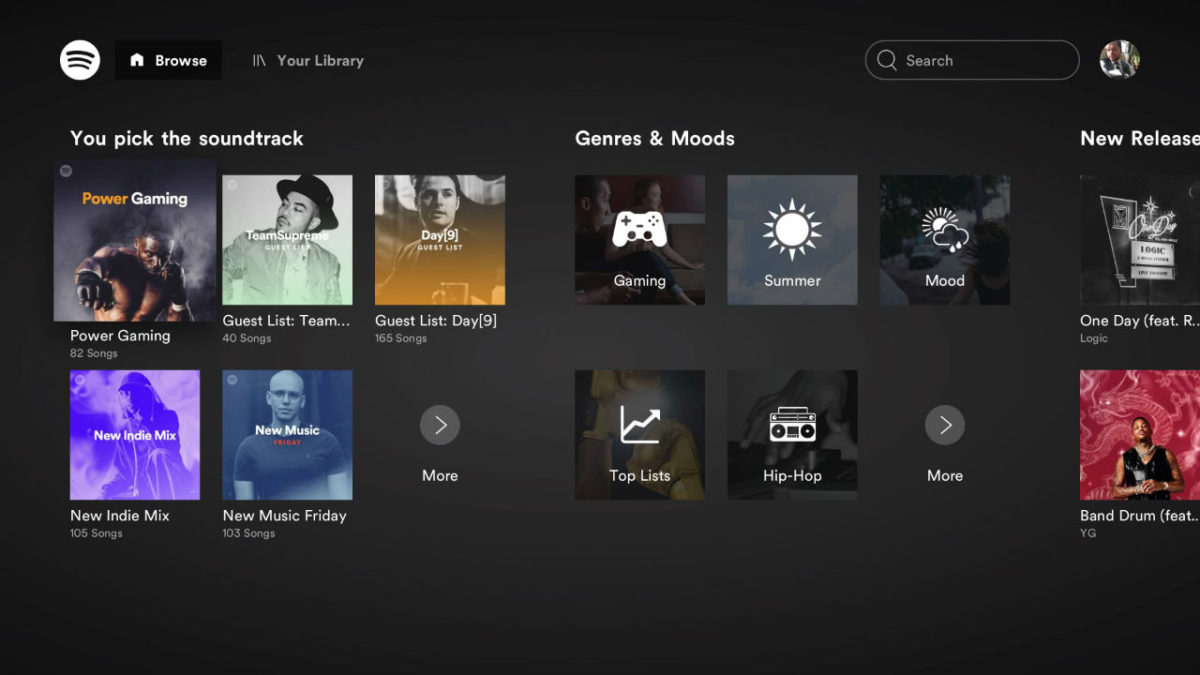Click the magnifying glass in the search bar
The width and height of the screenshot is (1200, 675).
point(886,60)
